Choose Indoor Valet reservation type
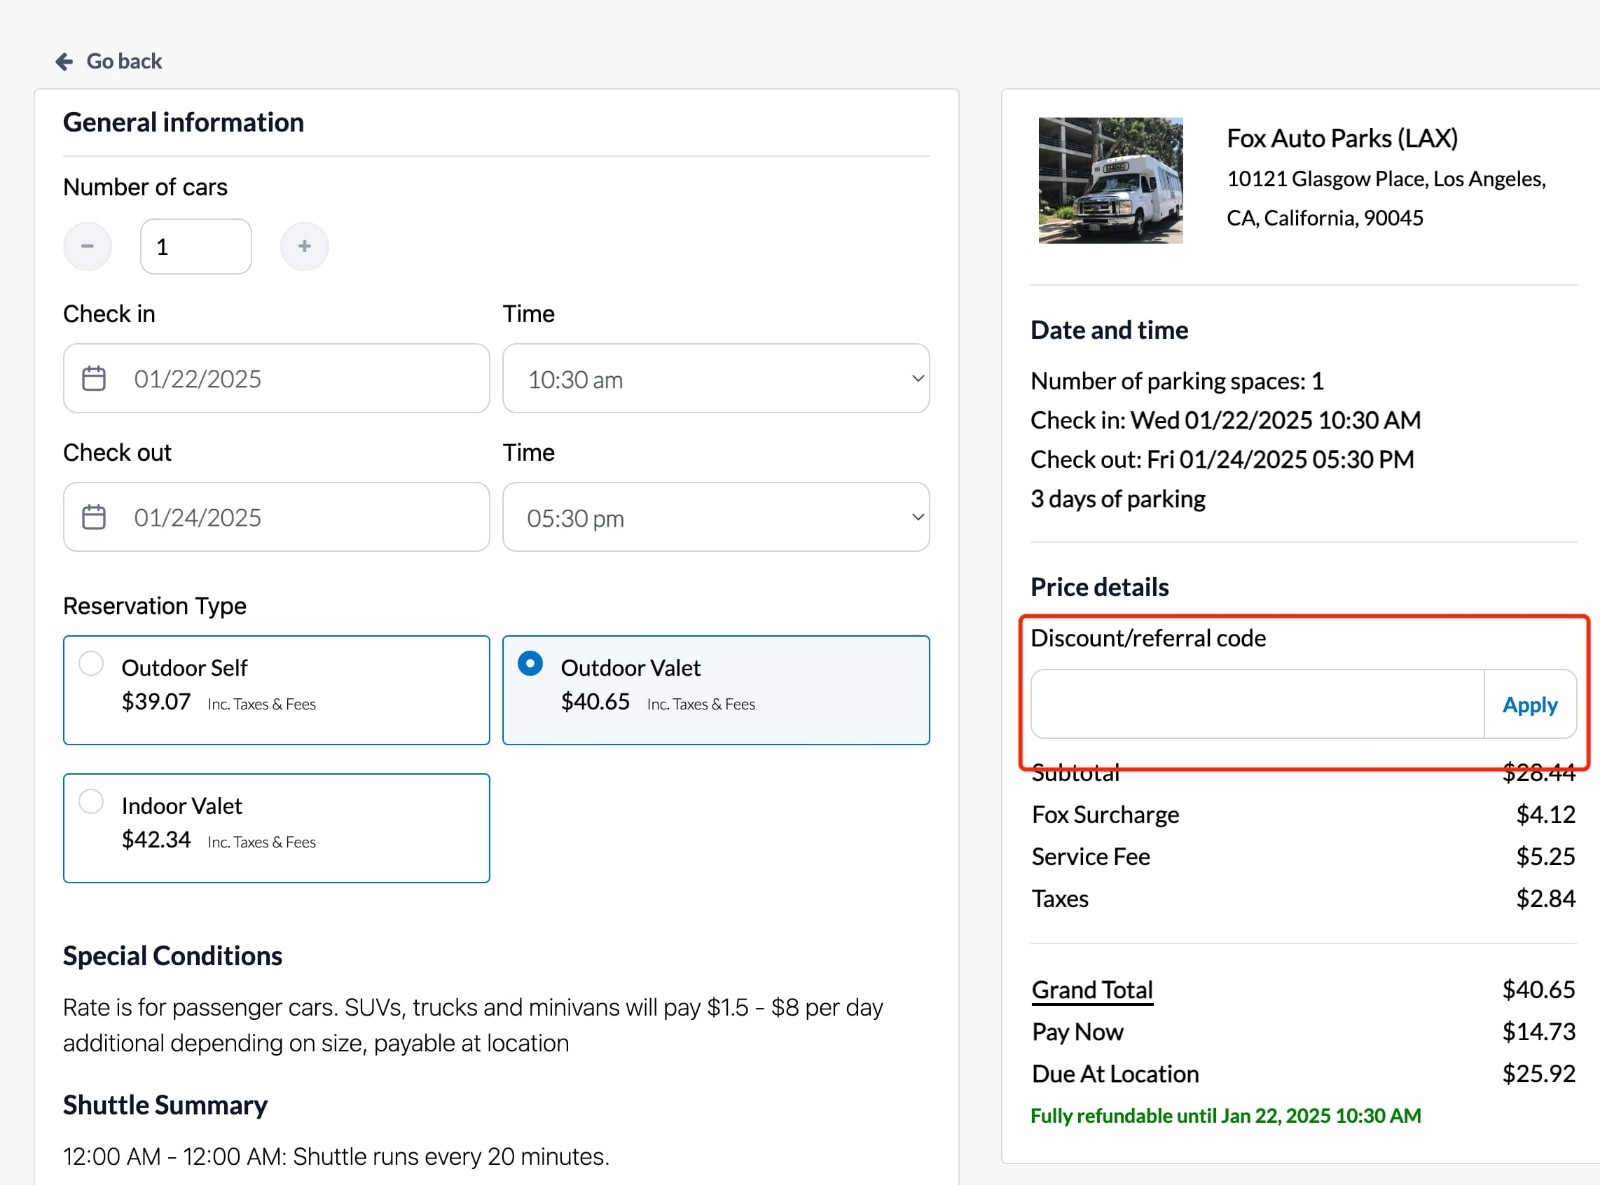The image size is (1600, 1185). (x=276, y=828)
